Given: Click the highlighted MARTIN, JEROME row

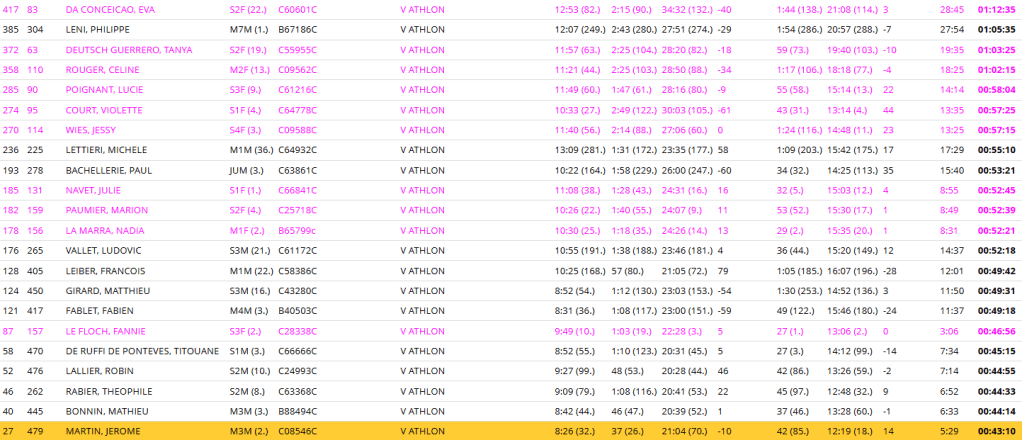Looking at the screenshot, I should [x=102, y=431].
